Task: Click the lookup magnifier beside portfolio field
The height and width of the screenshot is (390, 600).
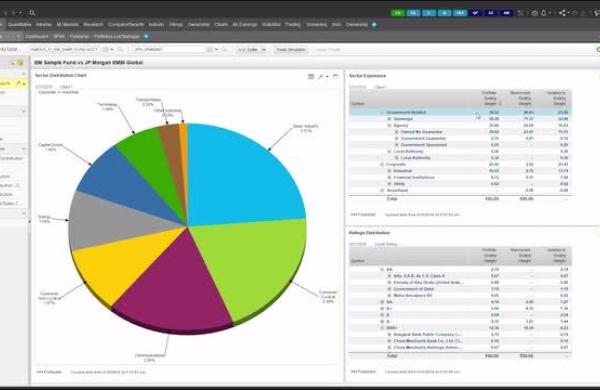Action: 120,49
